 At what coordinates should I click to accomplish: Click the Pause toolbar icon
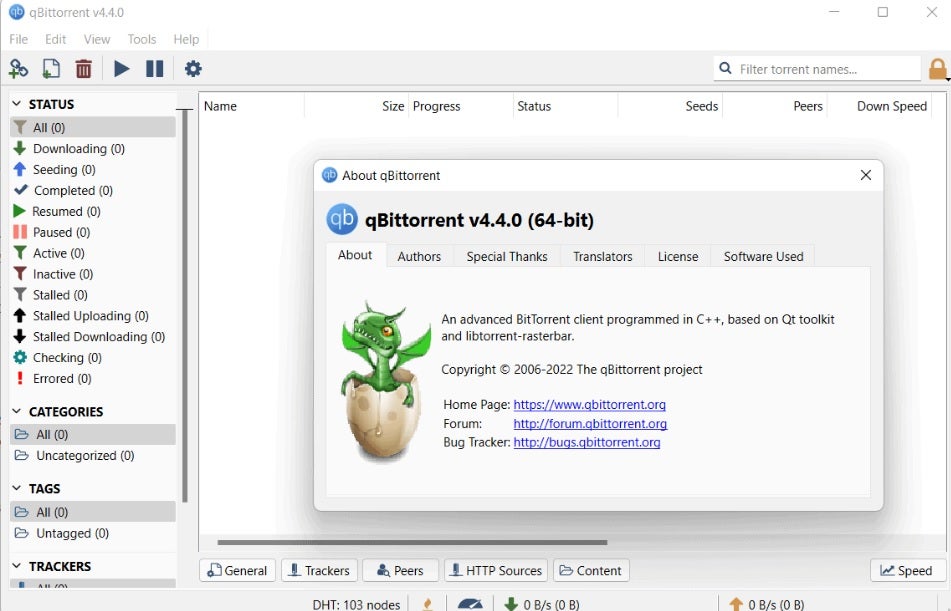pos(154,69)
